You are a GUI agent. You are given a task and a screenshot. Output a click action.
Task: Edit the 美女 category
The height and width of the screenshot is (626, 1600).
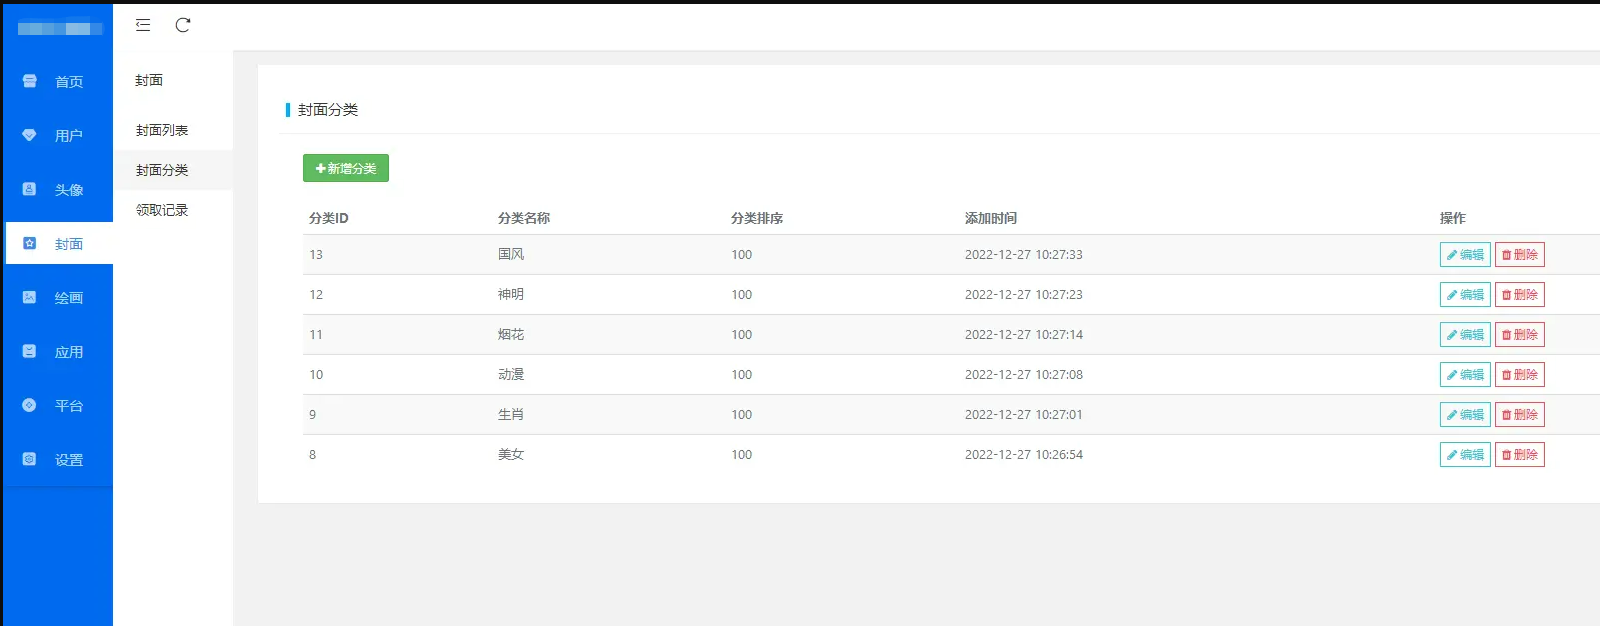1465,454
